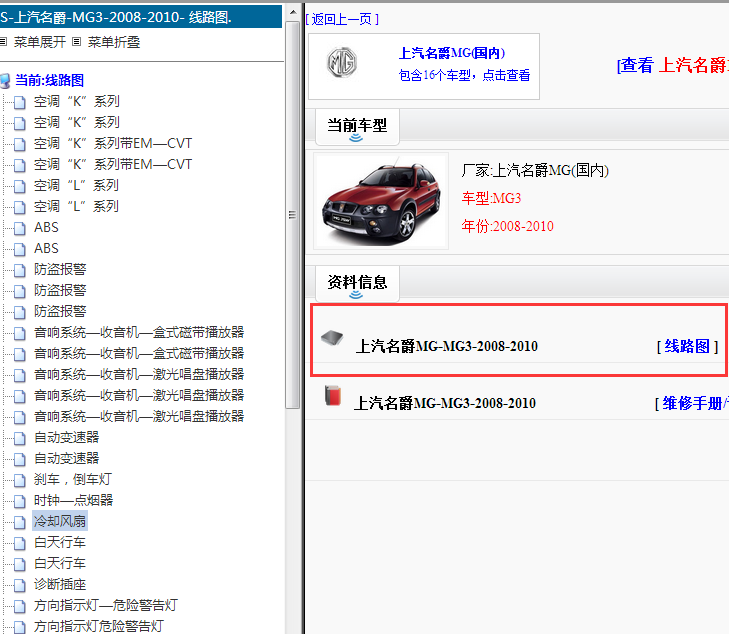Open the first 空调“L”系列 item
The height and width of the screenshot is (634, 729).
click(76, 185)
